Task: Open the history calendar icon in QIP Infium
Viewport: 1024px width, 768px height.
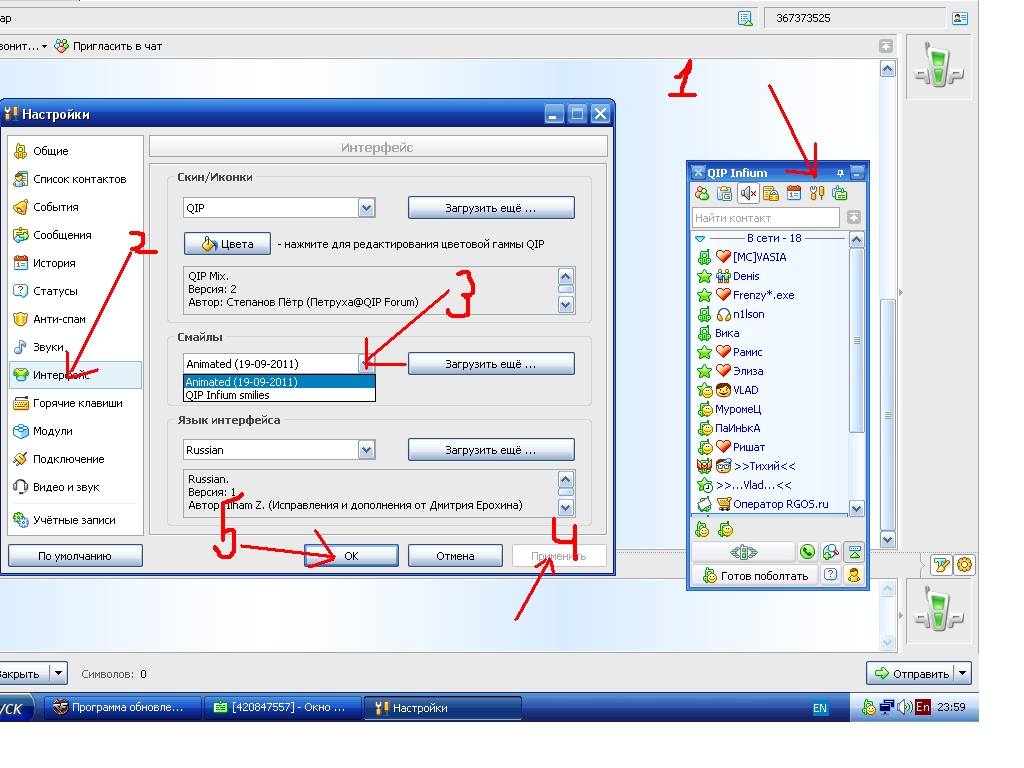Action: coord(793,193)
